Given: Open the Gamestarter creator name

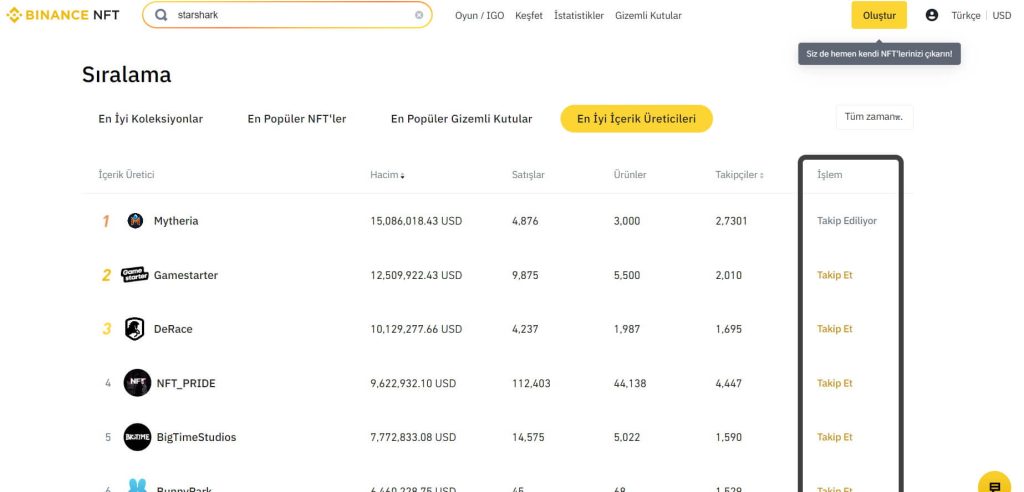Looking at the screenshot, I should pyautogui.click(x=186, y=275).
